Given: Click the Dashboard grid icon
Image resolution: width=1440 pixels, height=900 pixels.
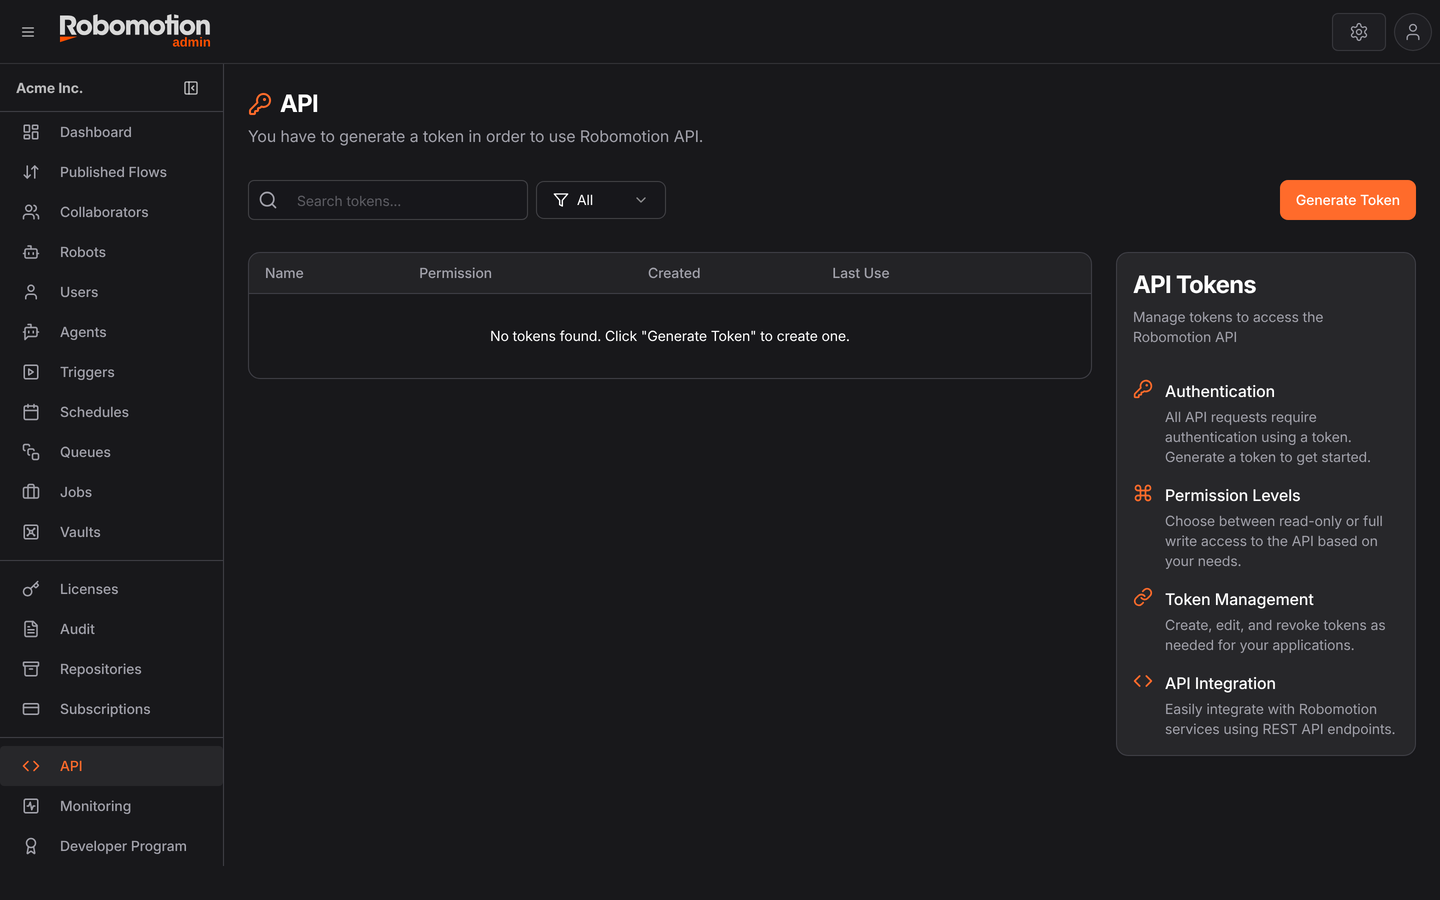Looking at the screenshot, I should point(31,132).
